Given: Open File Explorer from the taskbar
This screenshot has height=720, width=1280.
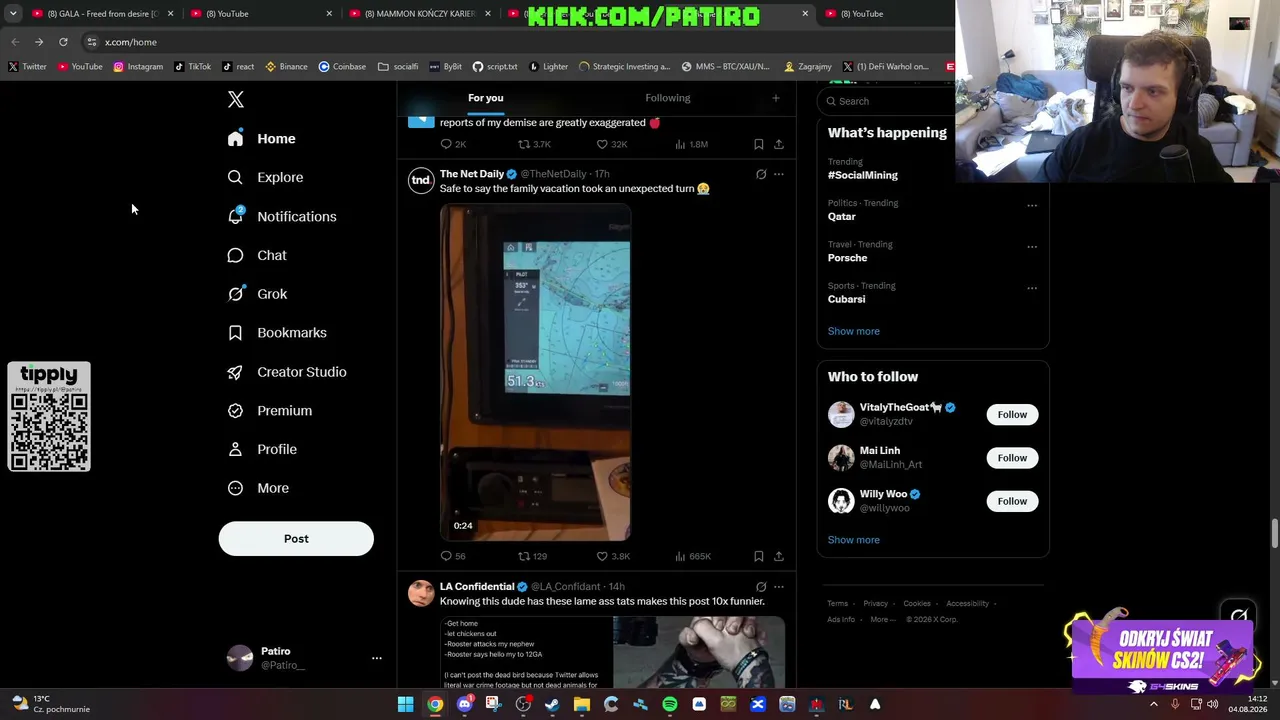Looking at the screenshot, I should (x=582, y=704).
